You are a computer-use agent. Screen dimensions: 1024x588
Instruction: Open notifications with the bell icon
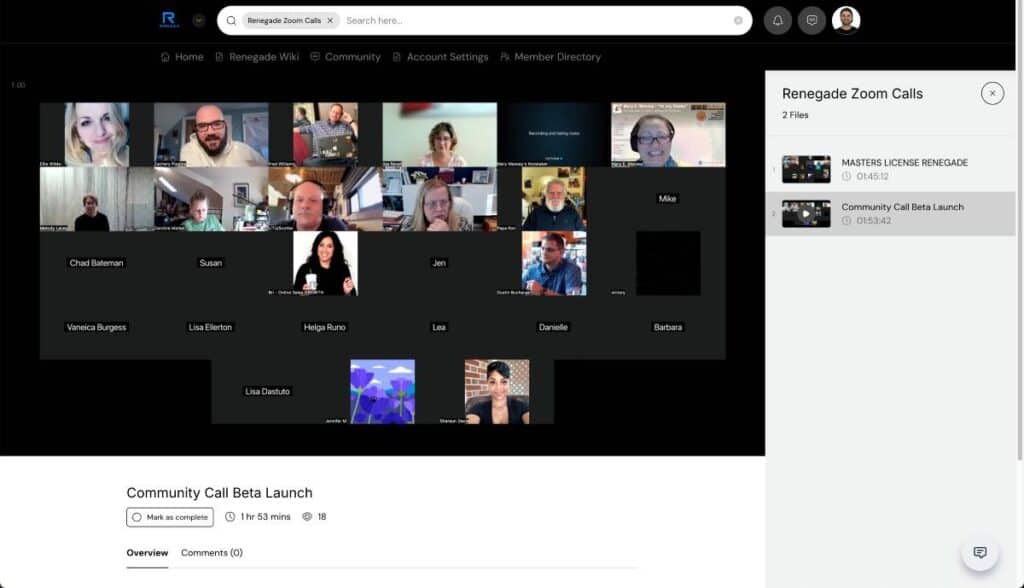tap(778, 21)
